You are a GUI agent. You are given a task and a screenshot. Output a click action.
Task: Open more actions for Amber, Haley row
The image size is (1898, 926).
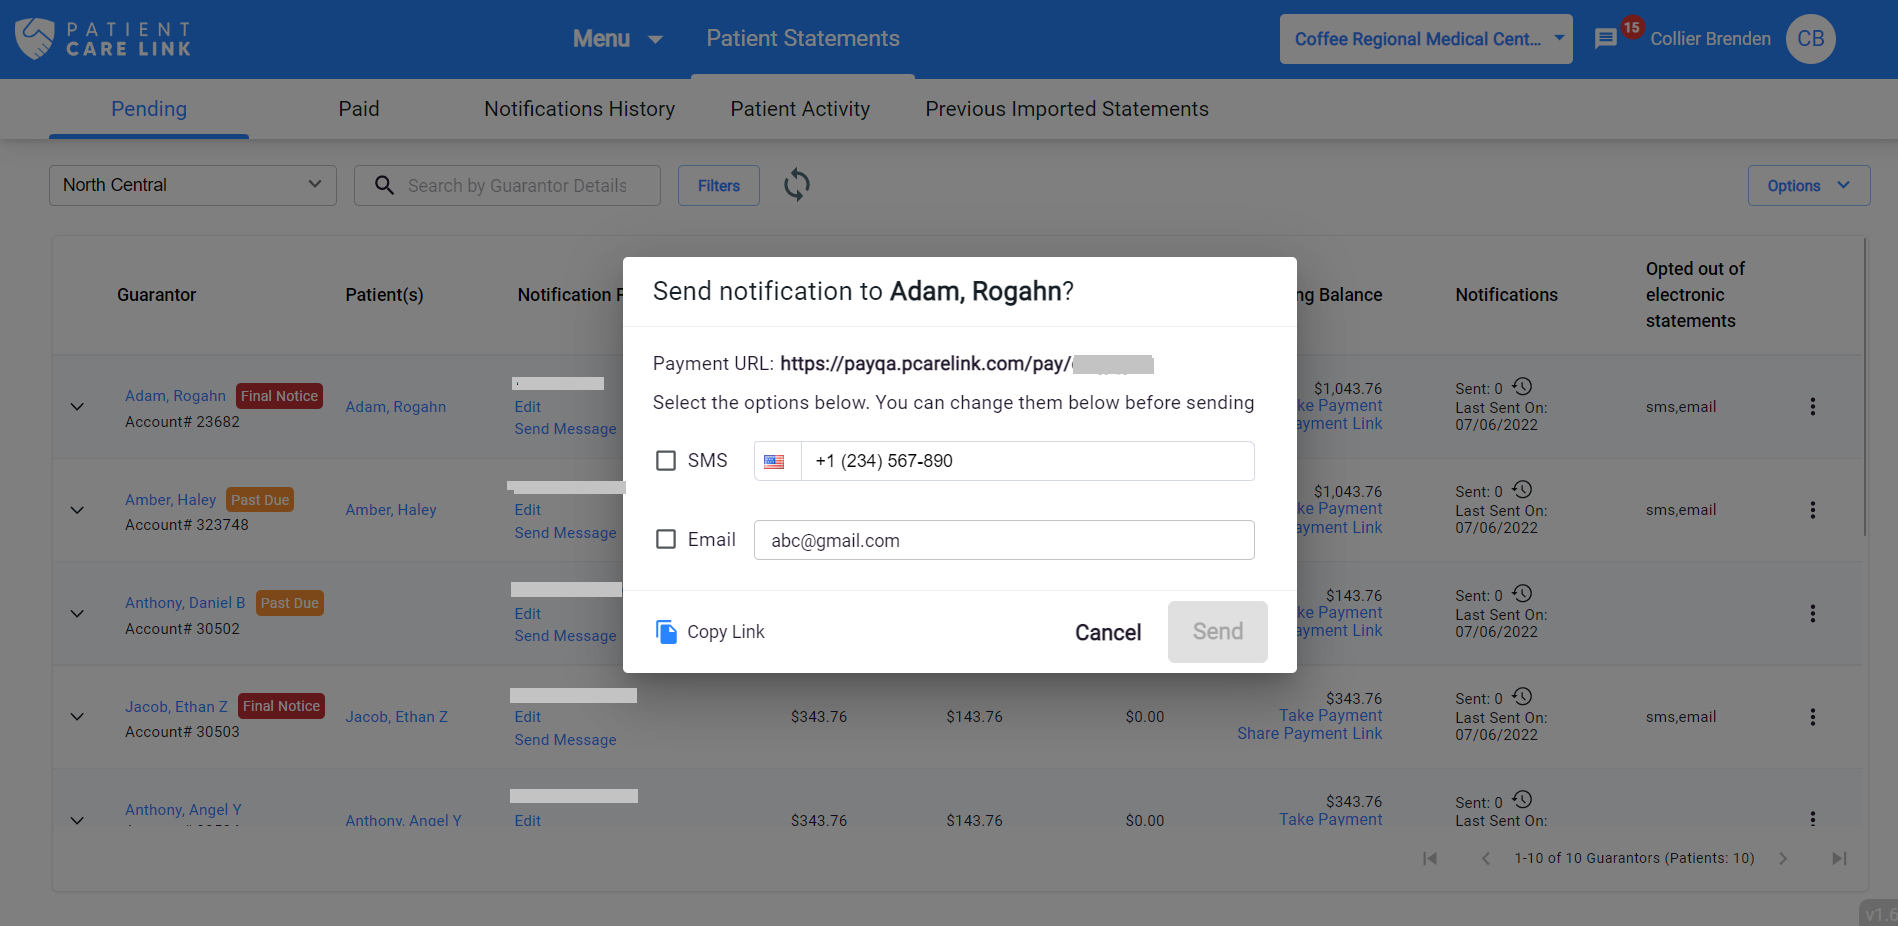click(1812, 510)
